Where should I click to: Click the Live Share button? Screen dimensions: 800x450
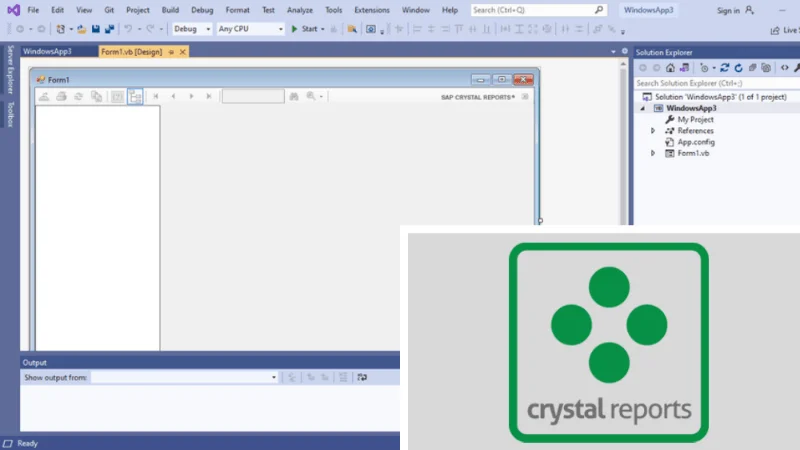(x=785, y=30)
